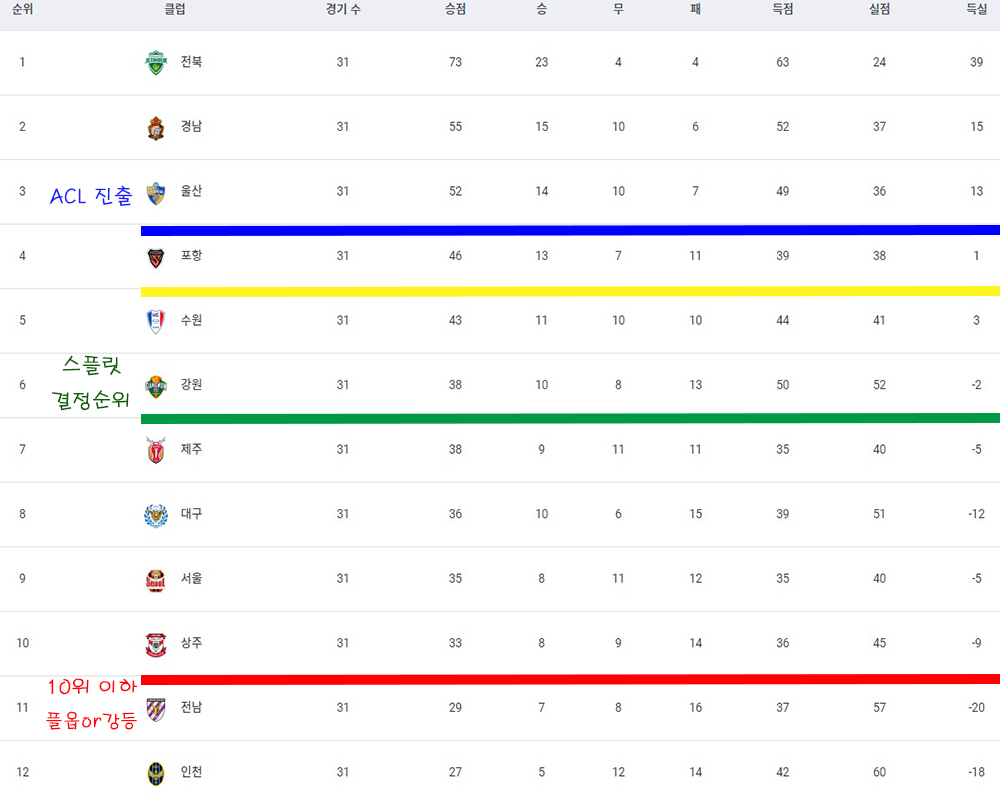Sort by the 승점 points column header
Image resolution: width=1000 pixels, height=800 pixels.
[455, 10]
